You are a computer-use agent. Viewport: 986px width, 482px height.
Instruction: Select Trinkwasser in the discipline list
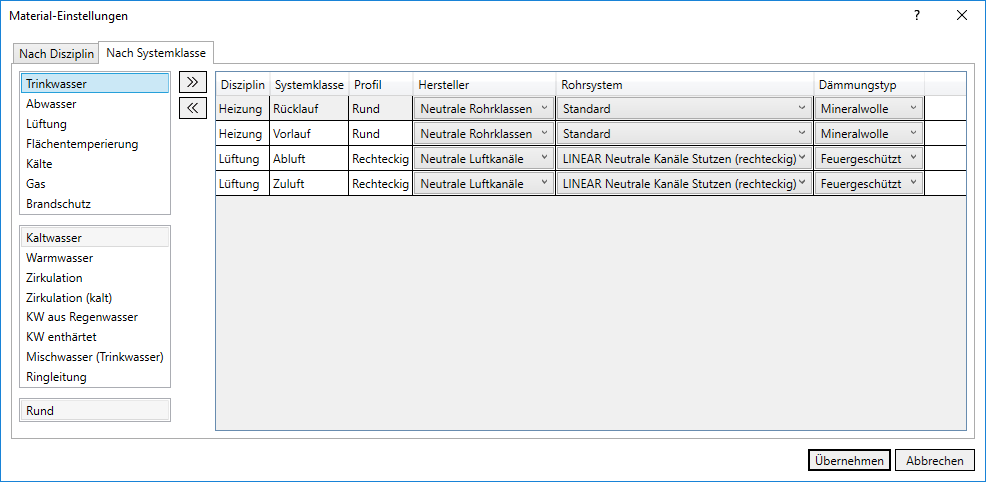[x=95, y=84]
